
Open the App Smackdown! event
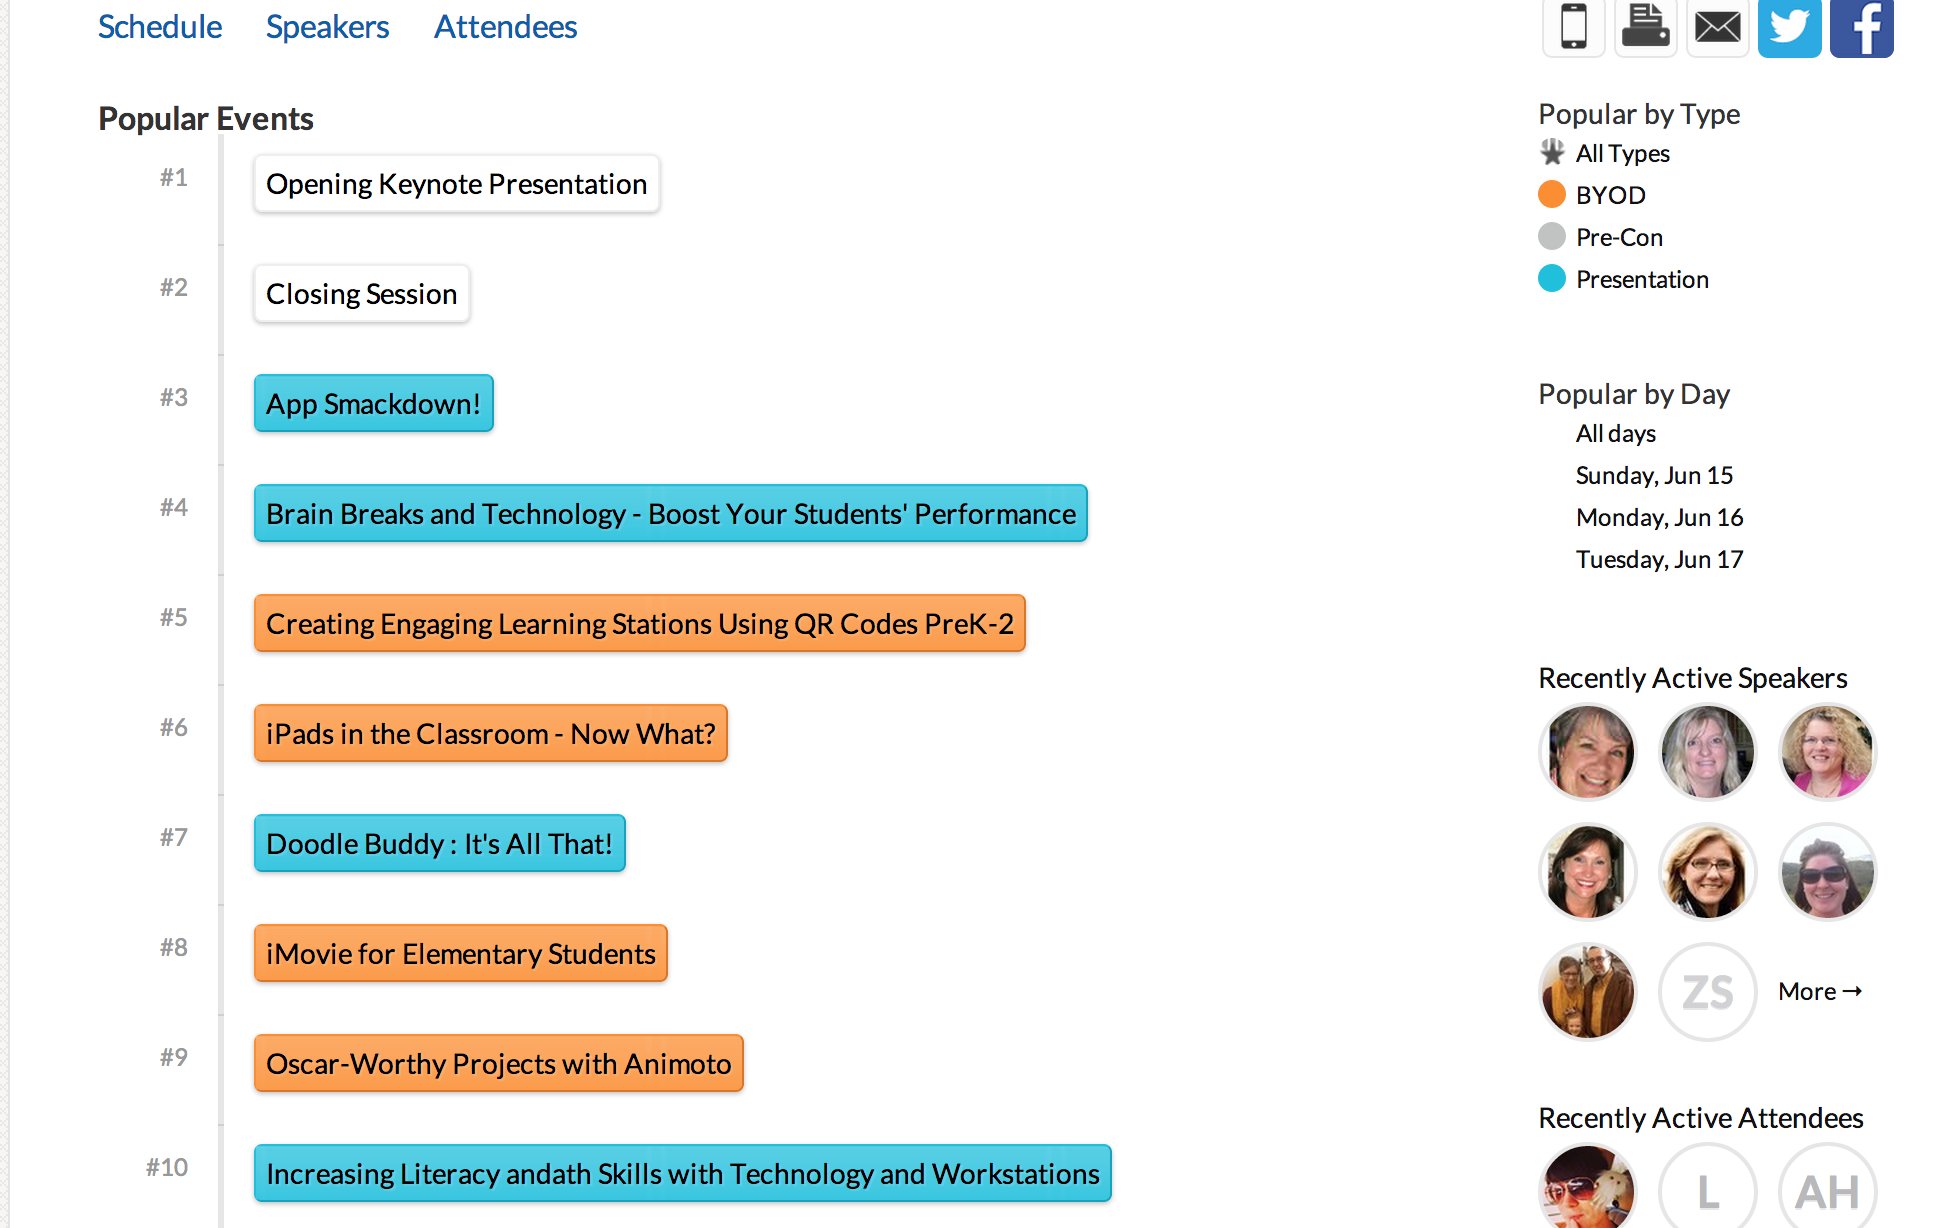(374, 404)
